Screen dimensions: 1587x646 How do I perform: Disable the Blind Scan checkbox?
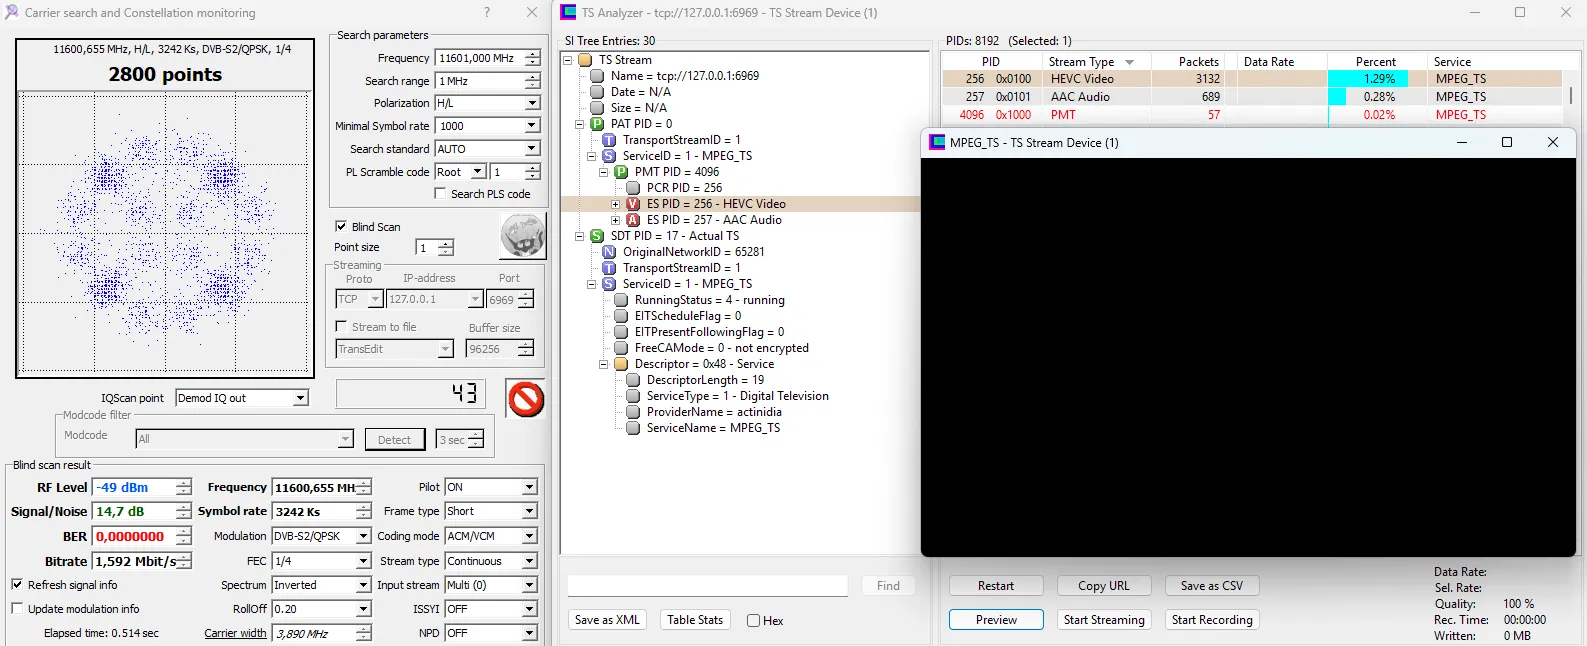[341, 227]
